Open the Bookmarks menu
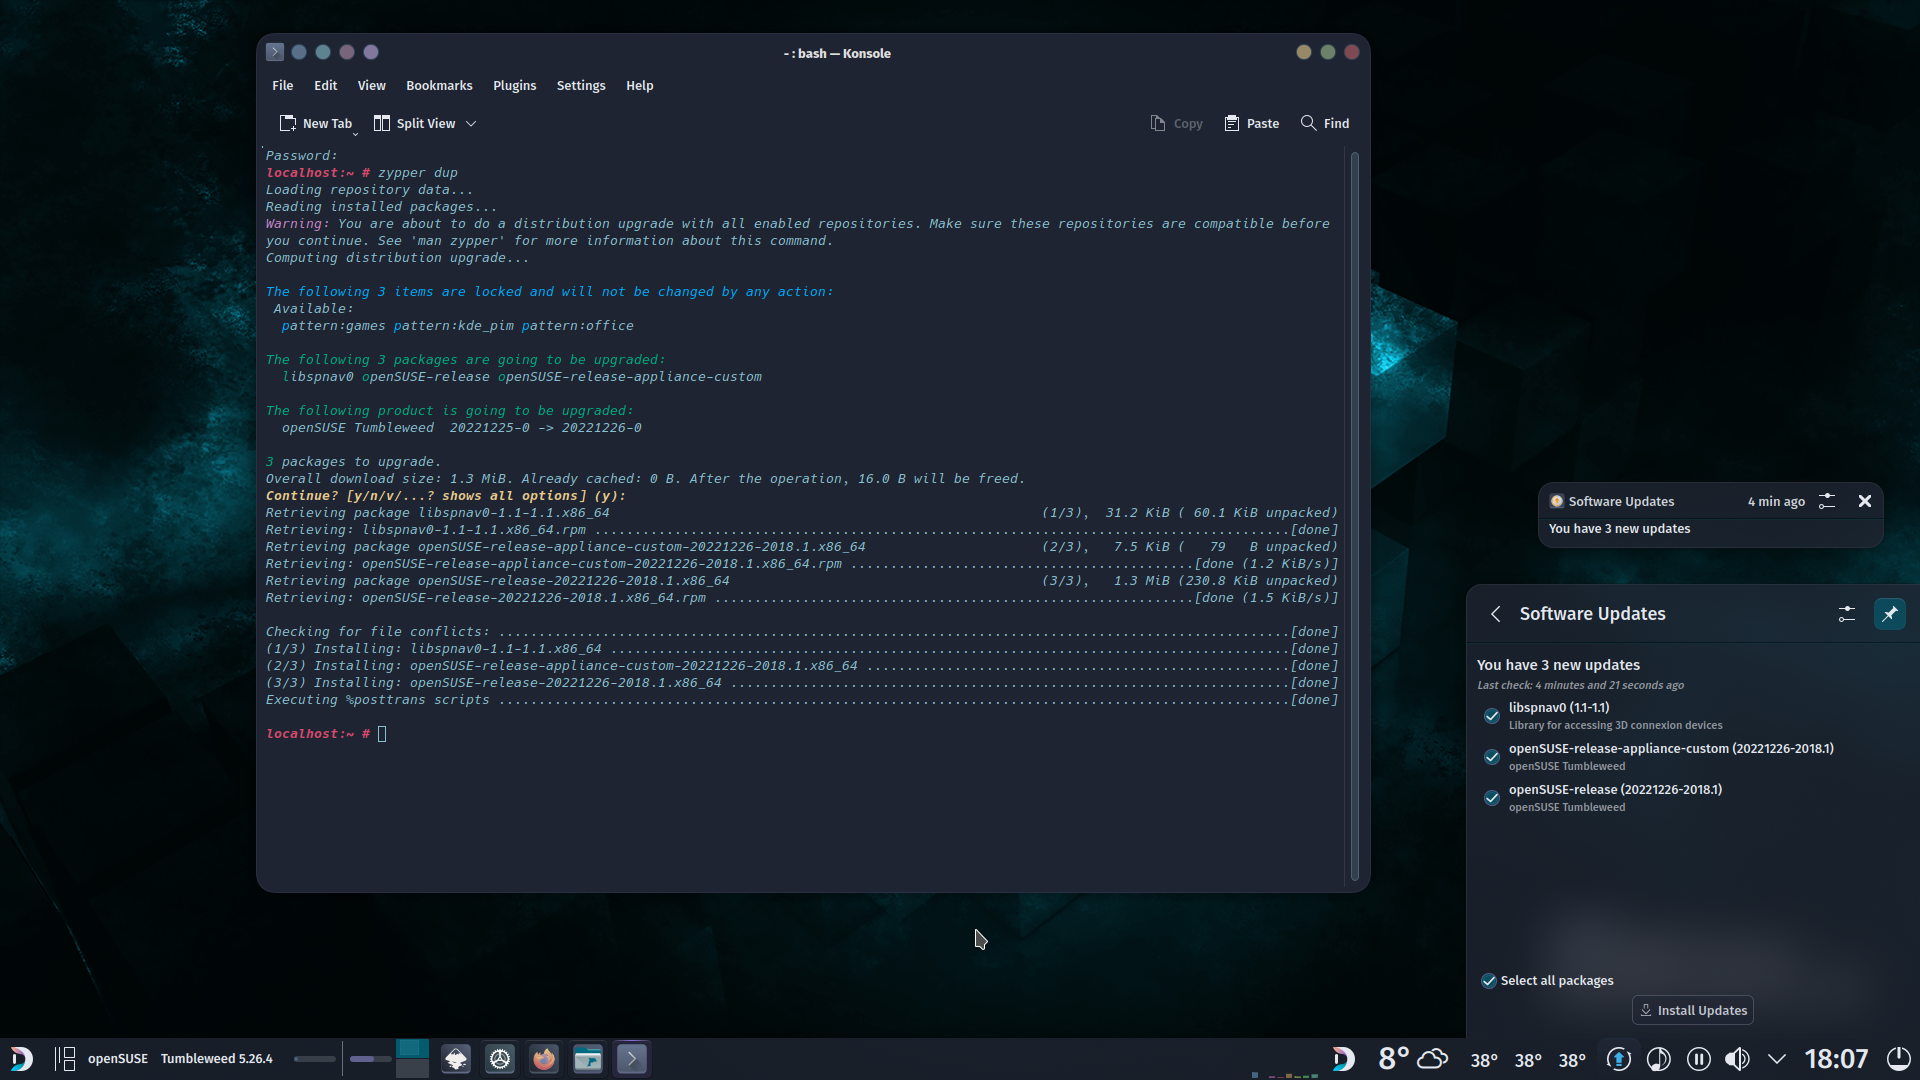Image resolution: width=1920 pixels, height=1080 pixels. (439, 86)
